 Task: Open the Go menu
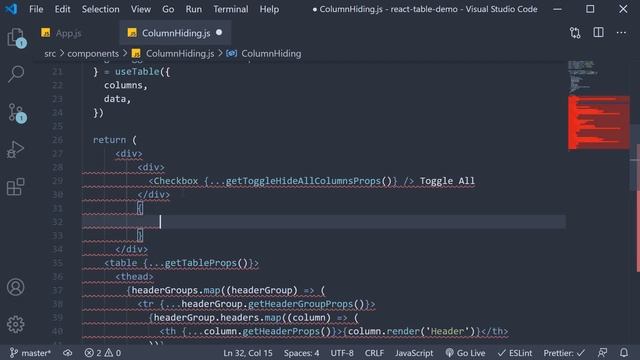point(168,9)
